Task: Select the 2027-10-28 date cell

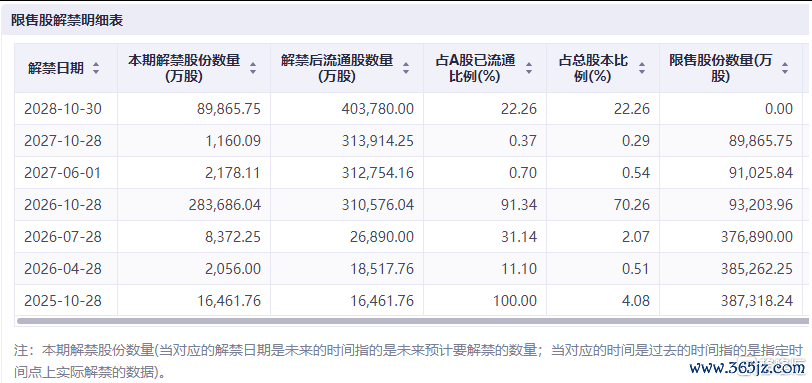Action: [x=63, y=141]
